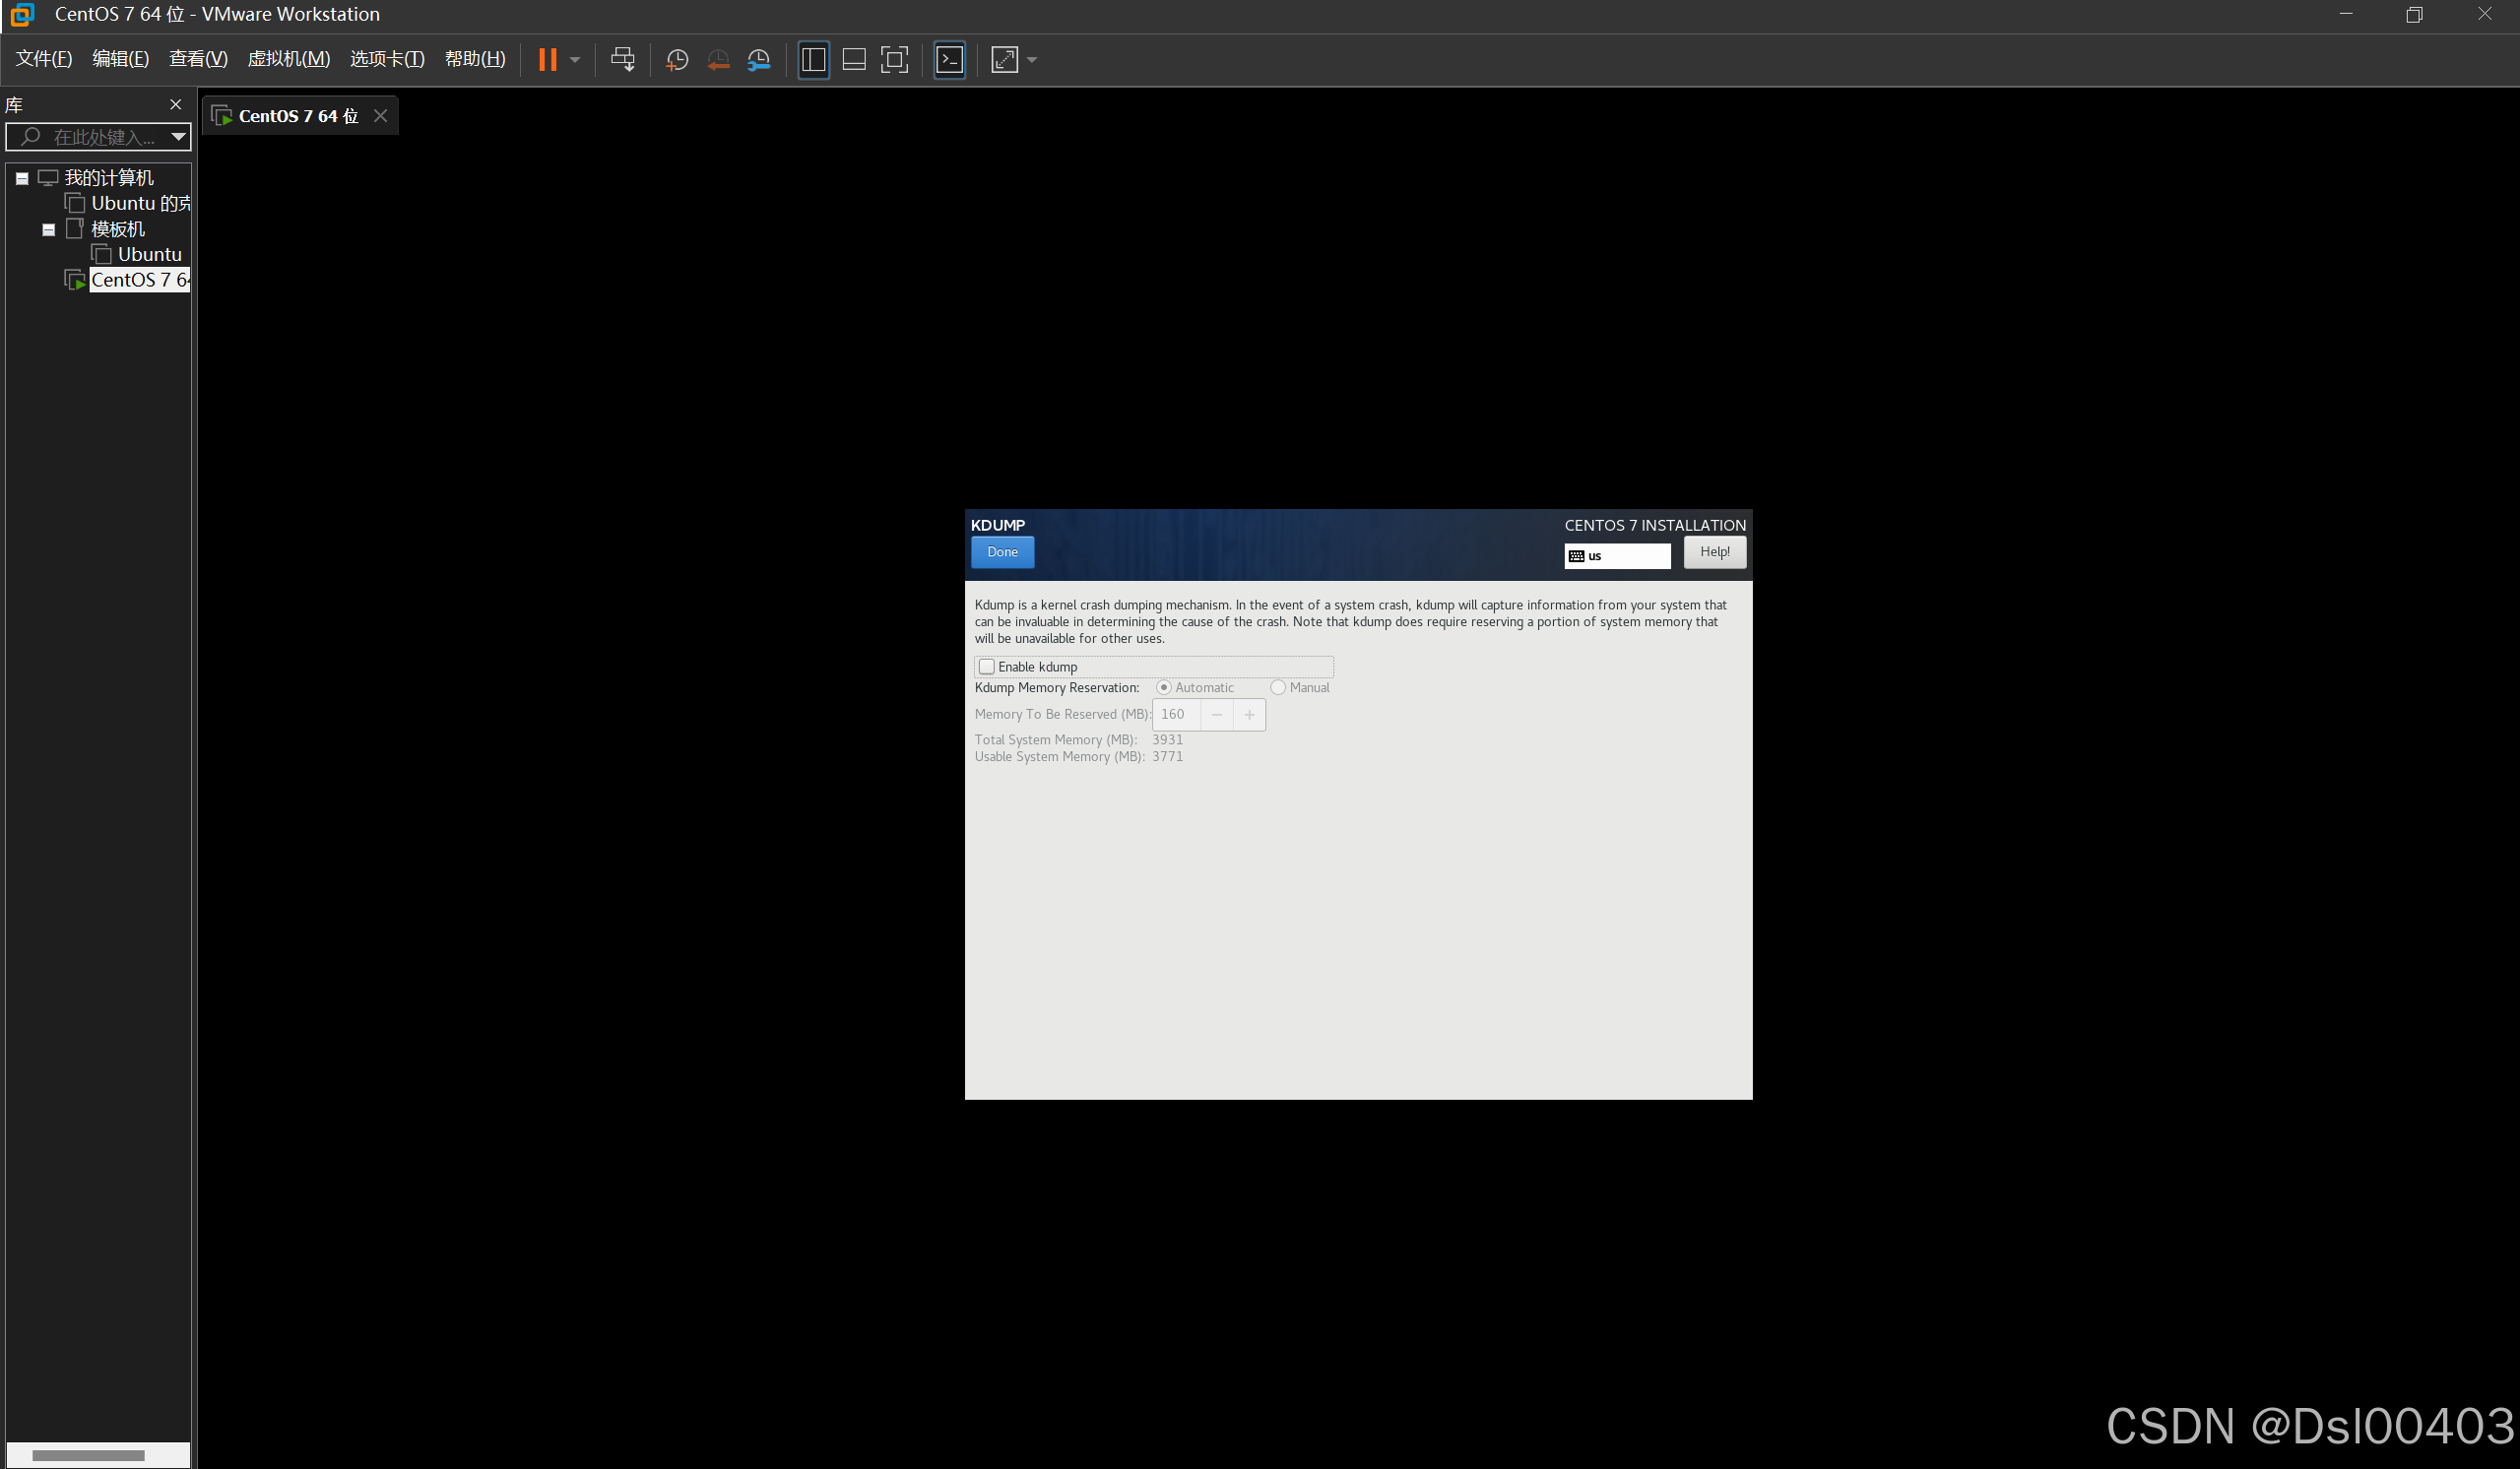The image size is (2520, 1469).
Task: Click the running VM icon beside CentOS 7
Action: 75,280
